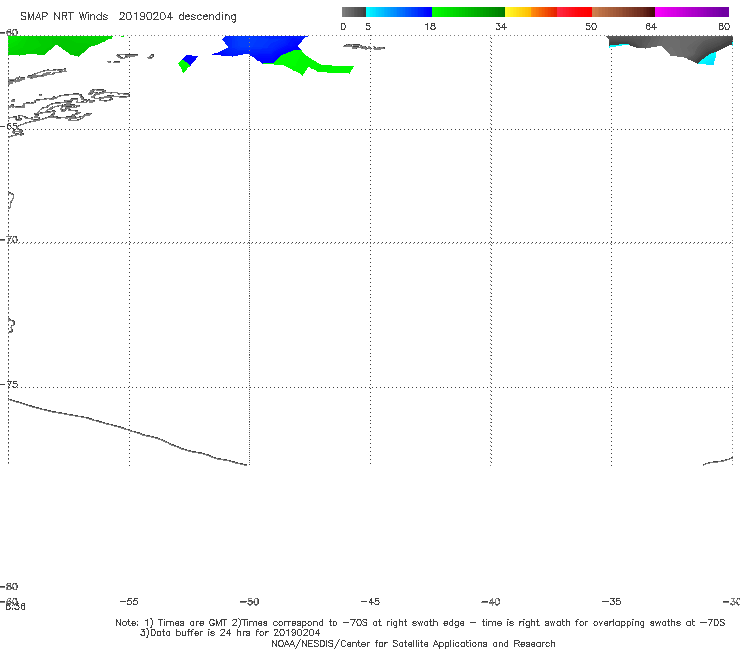The height and width of the screenshot is (650, 740).
Task: Click the latitude label '-70'
Action: [x=9, y=240]
